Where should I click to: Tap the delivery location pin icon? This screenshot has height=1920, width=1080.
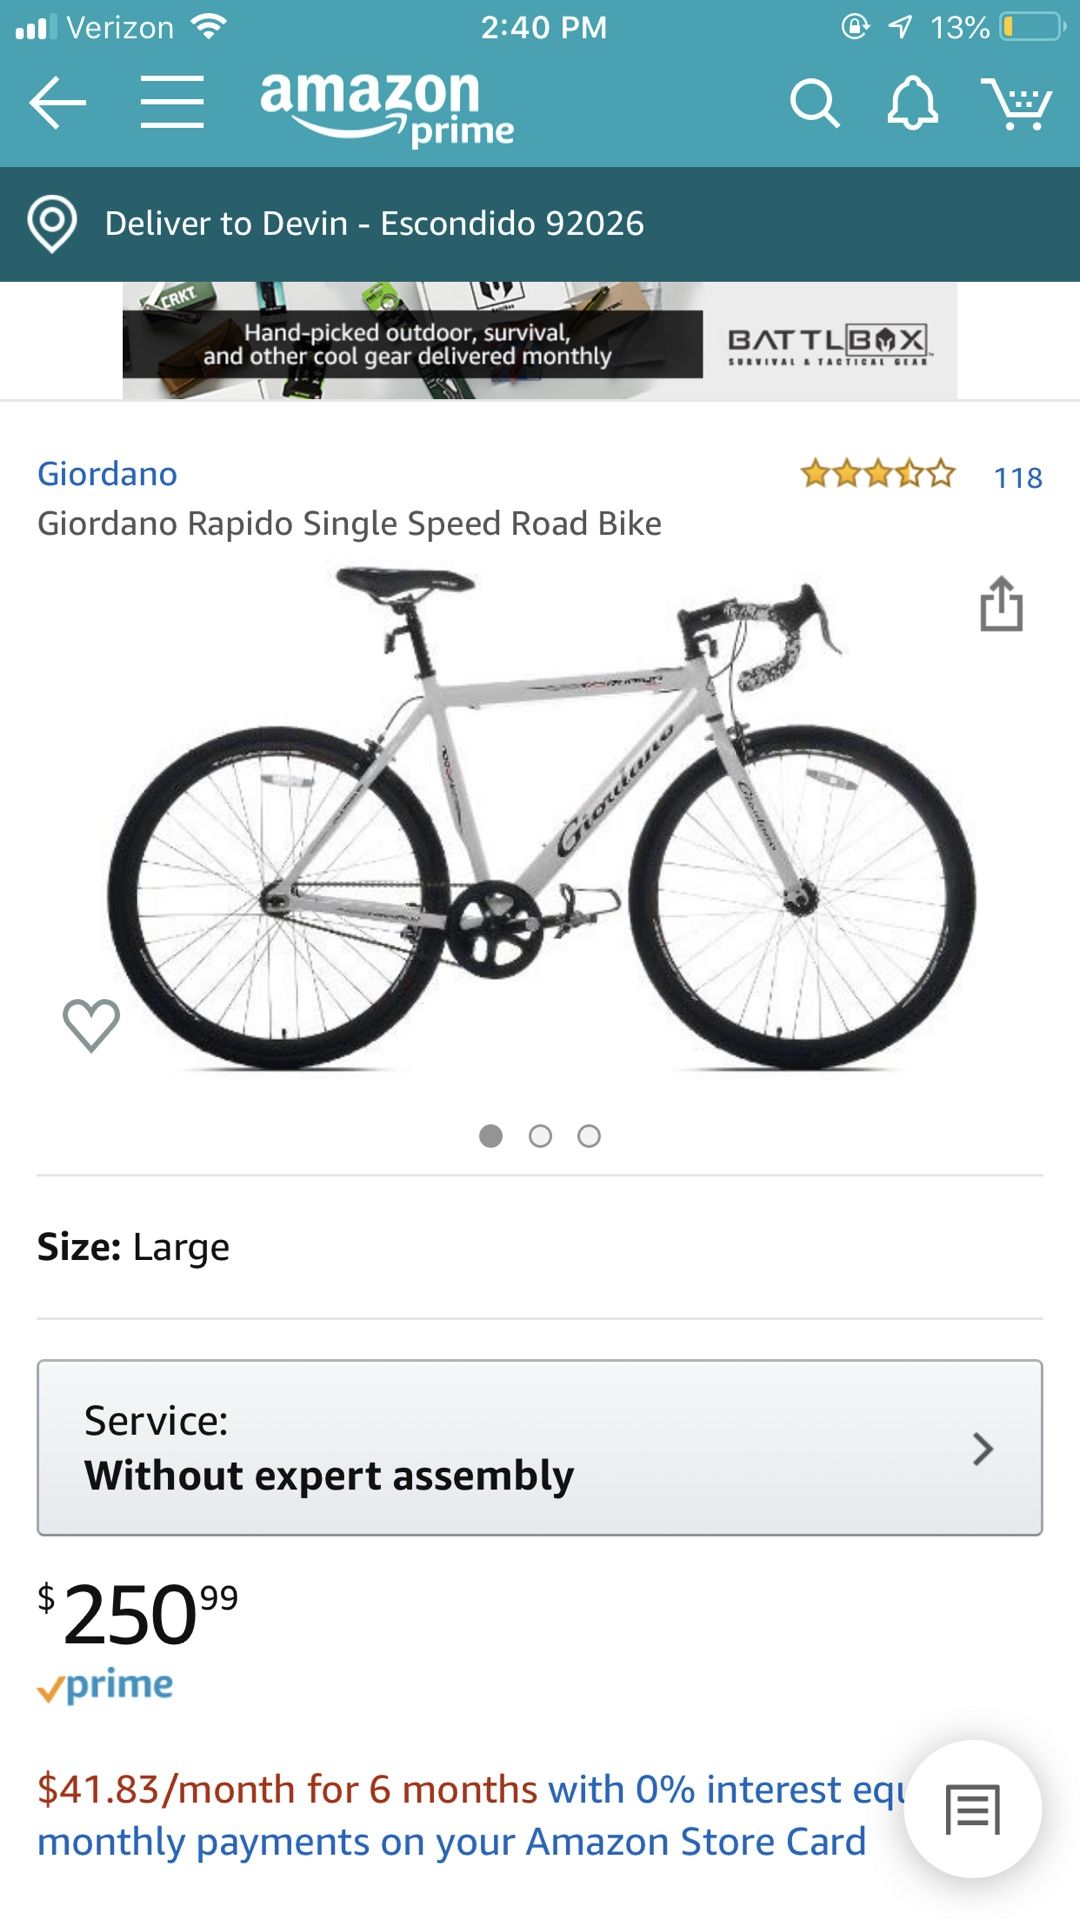(x=52, y=223)
